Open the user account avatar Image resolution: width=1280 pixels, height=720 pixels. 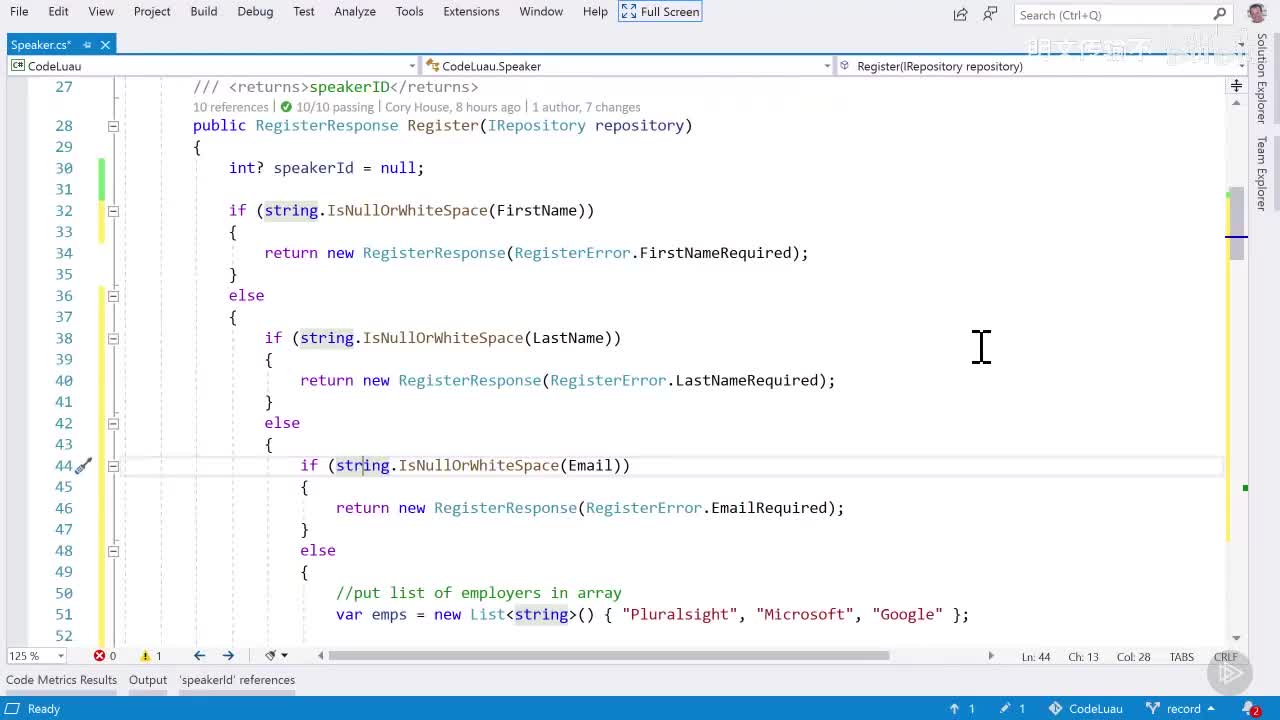[x=1257, y=13]
